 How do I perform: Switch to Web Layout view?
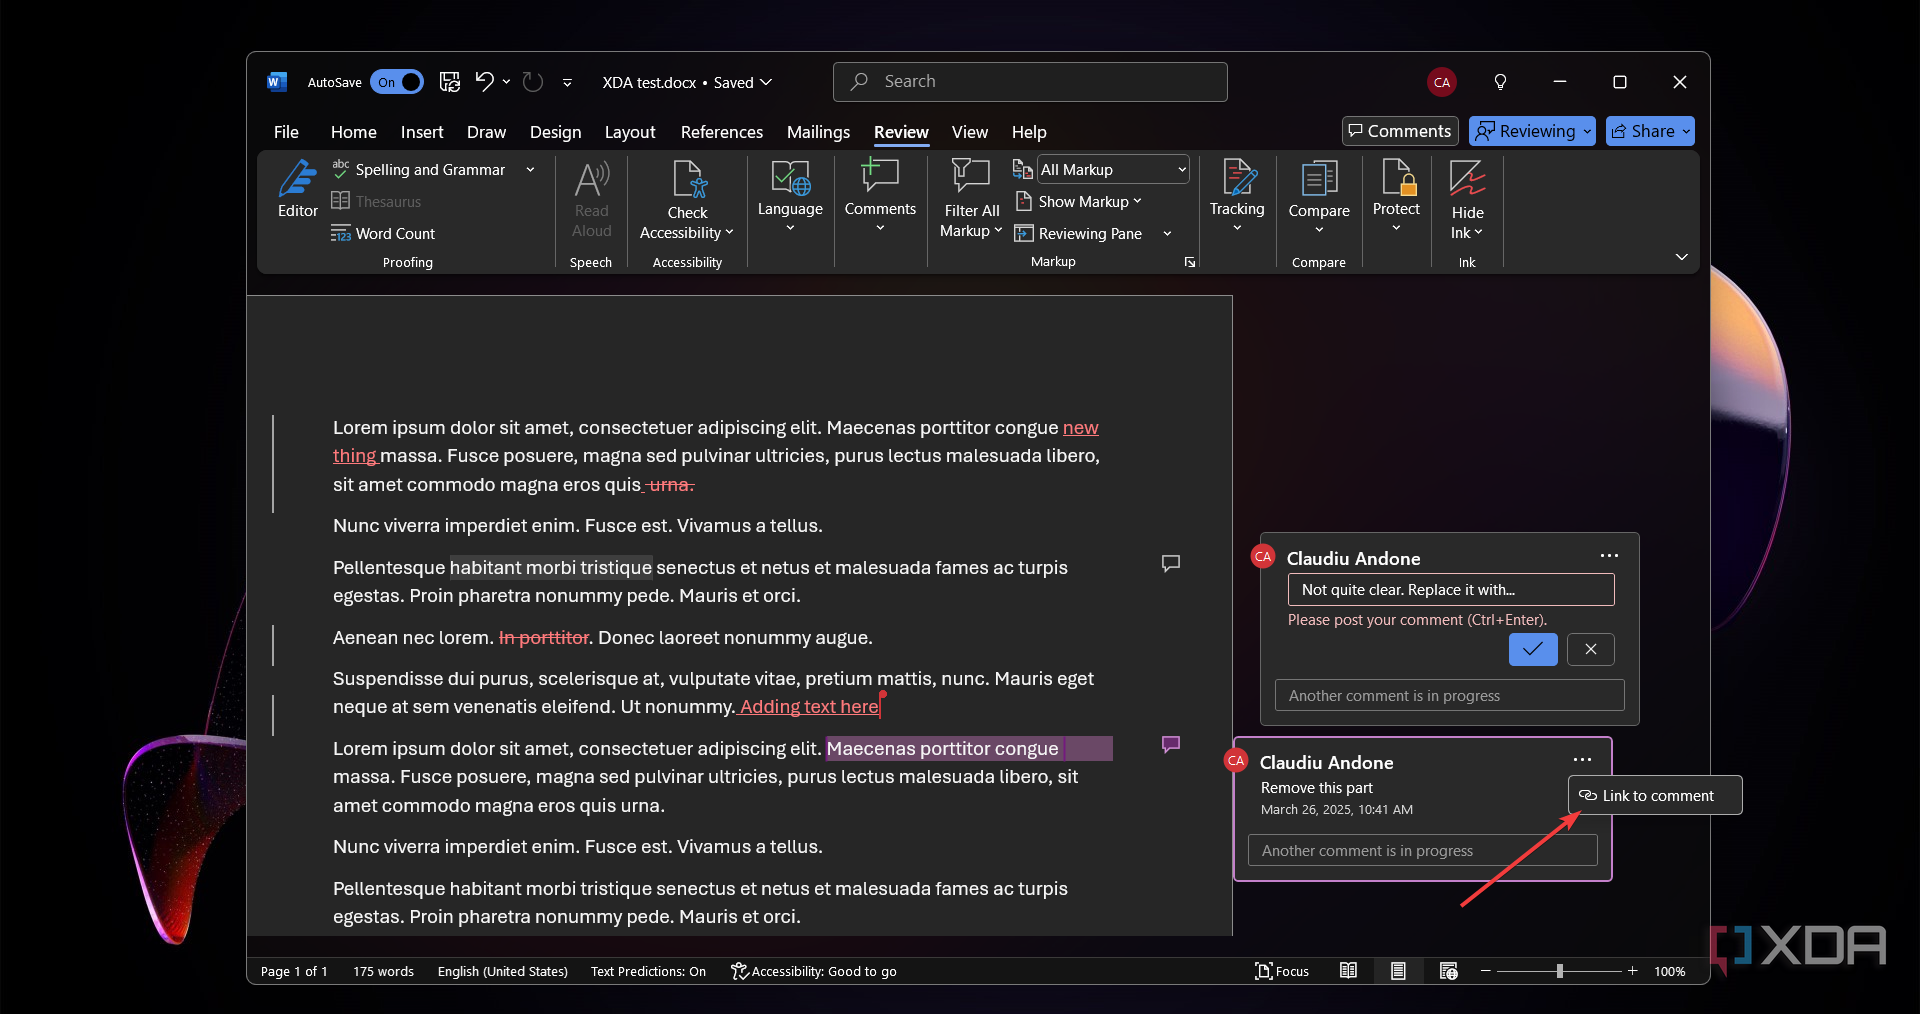[x=1448, y=971]
